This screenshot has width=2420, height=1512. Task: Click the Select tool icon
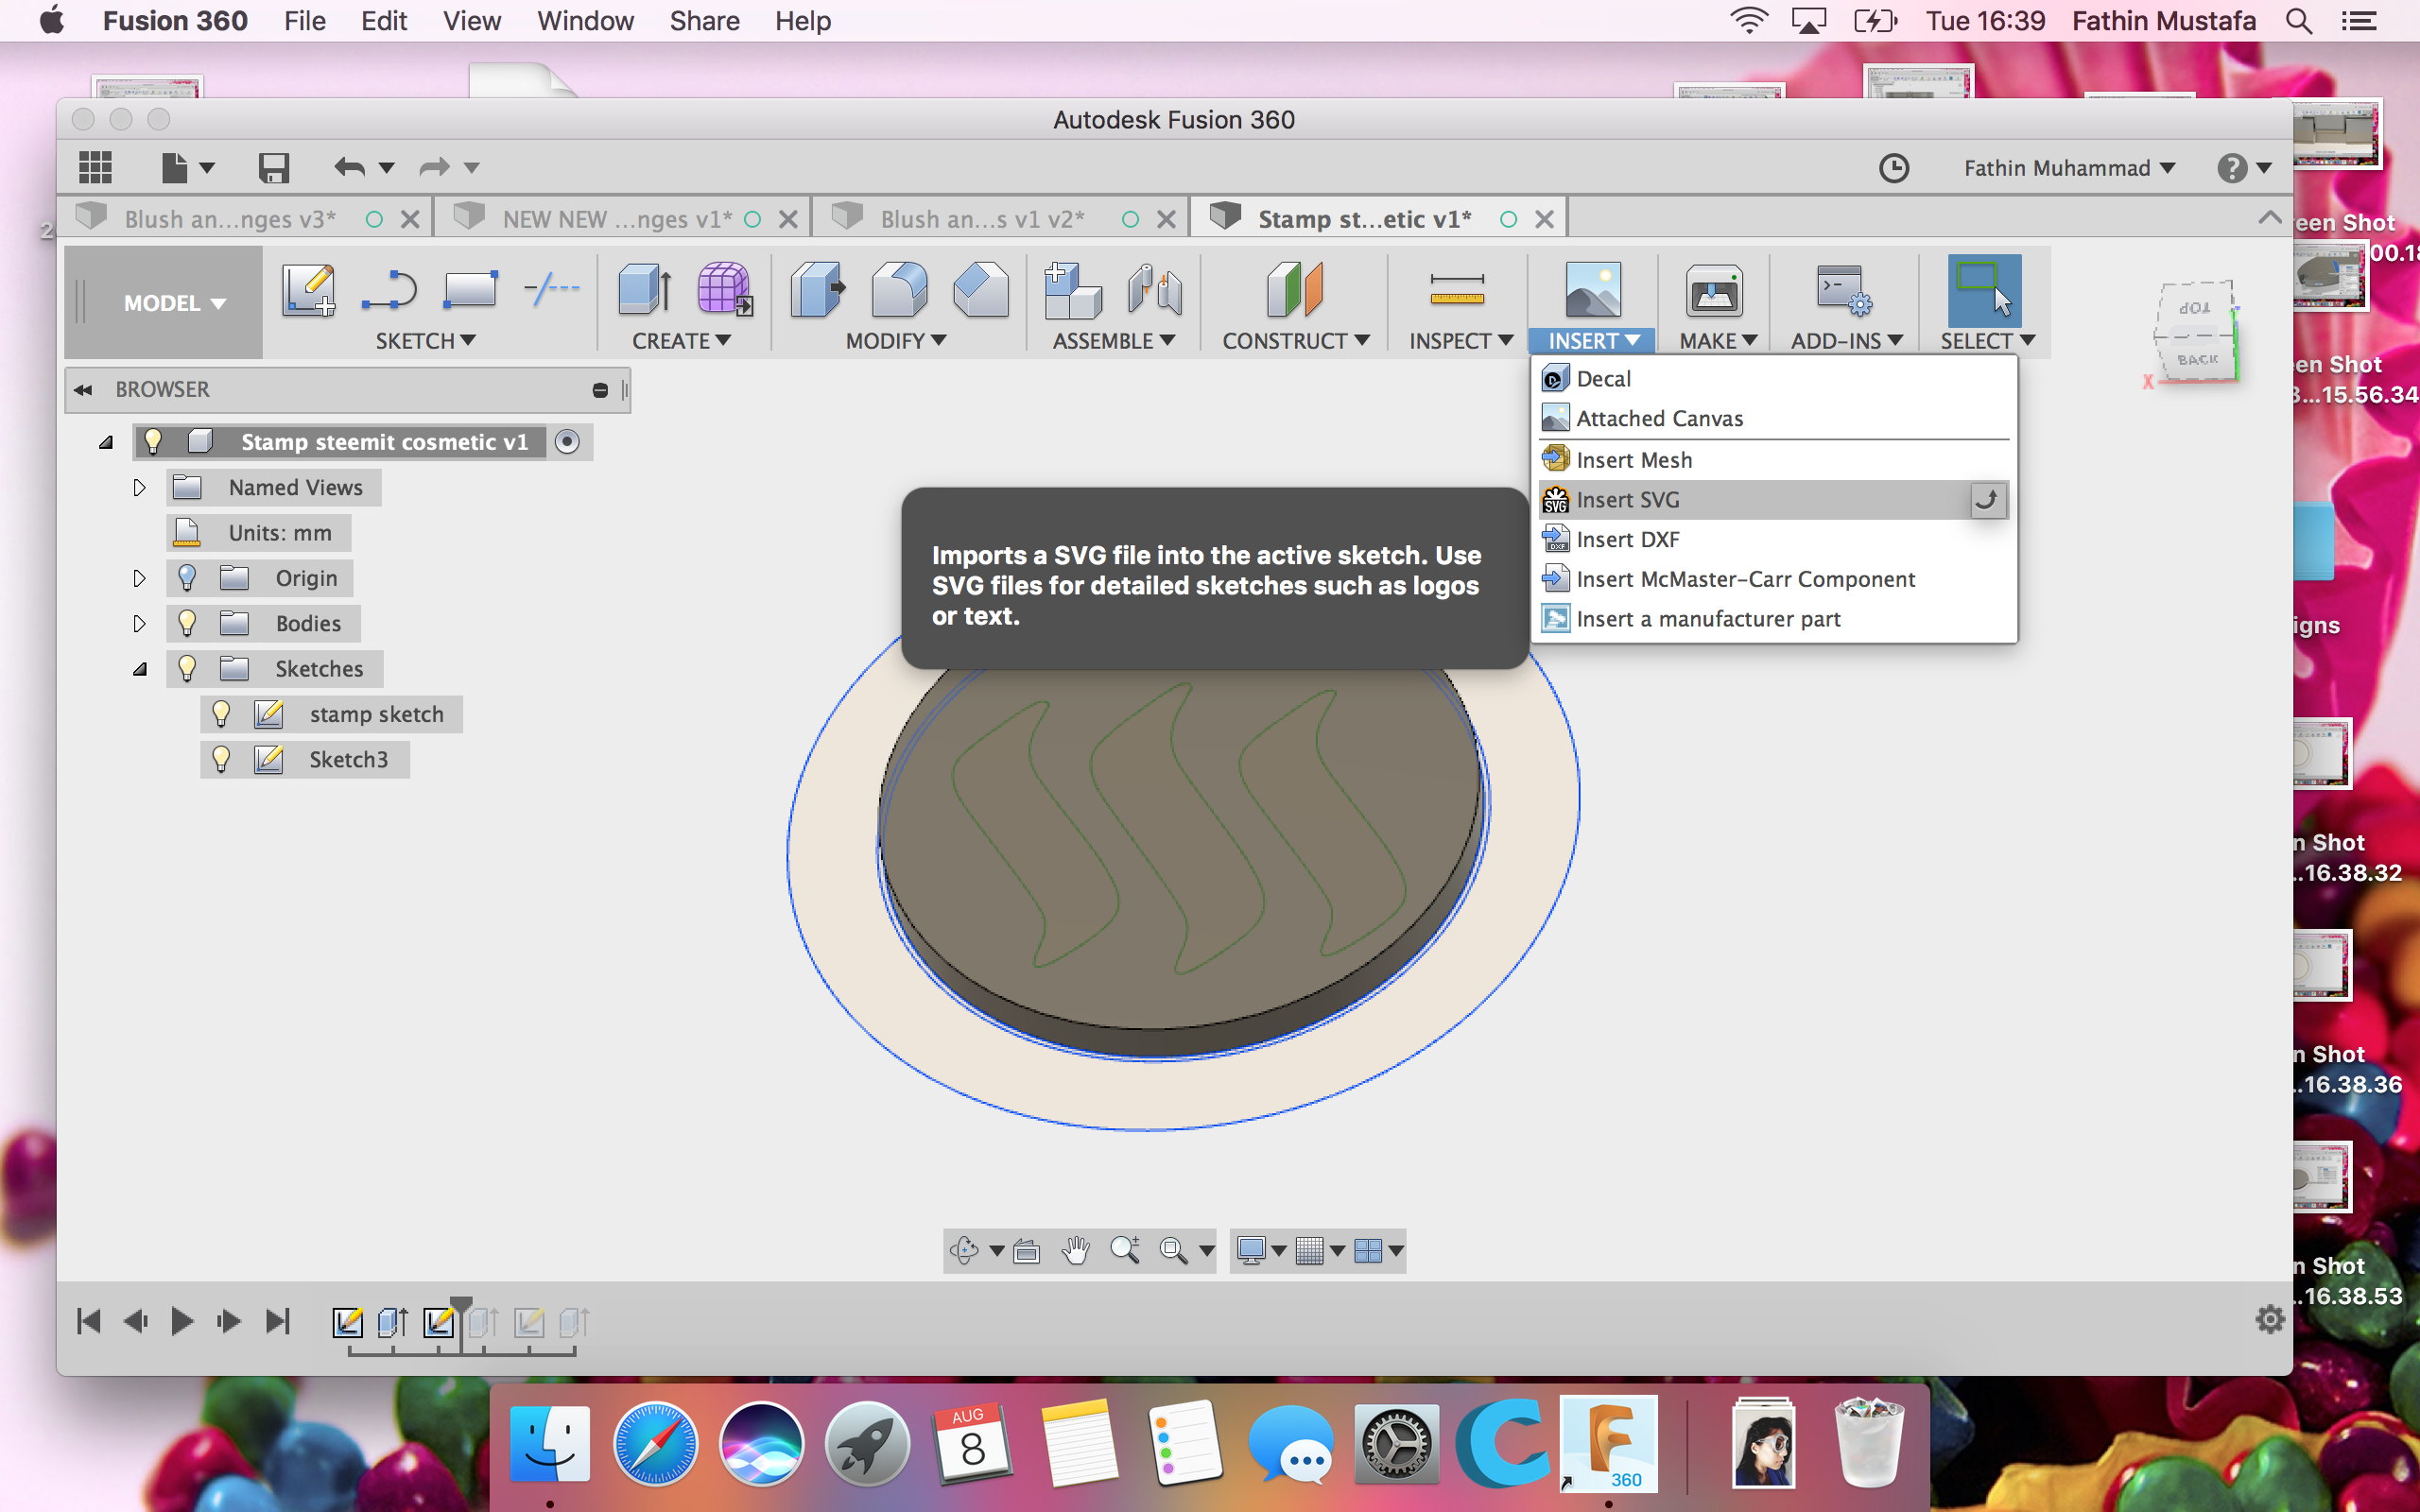[x=1984, y=290]
